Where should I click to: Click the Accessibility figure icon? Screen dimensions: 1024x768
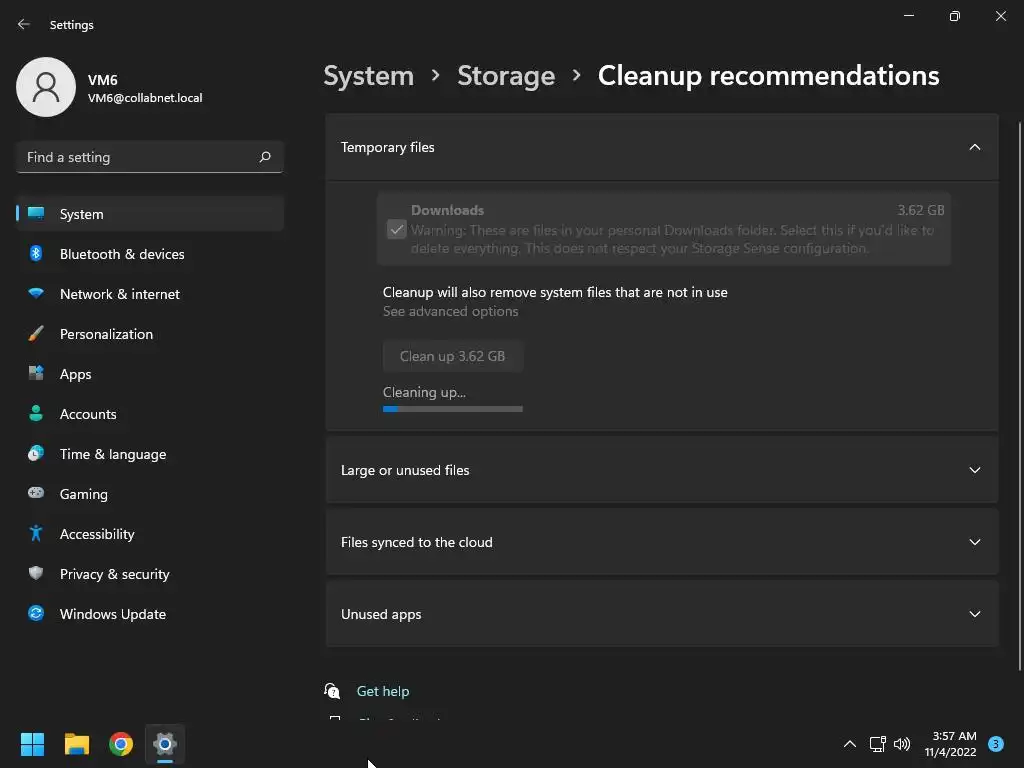36,534
